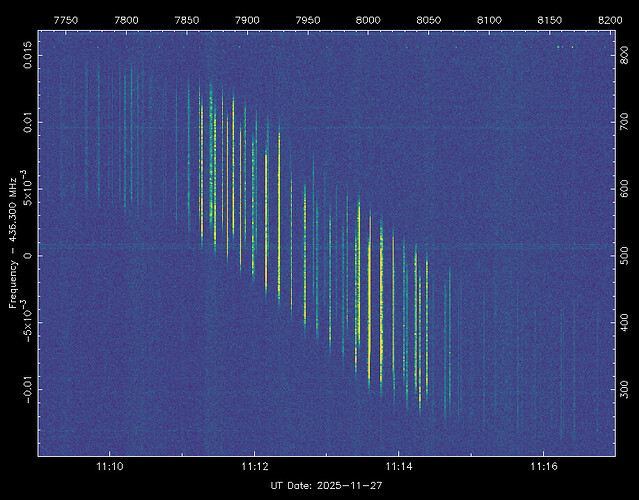Click the 0.015 left axis label
Screen dimensions: 639x500
click(x=28, y=57)
